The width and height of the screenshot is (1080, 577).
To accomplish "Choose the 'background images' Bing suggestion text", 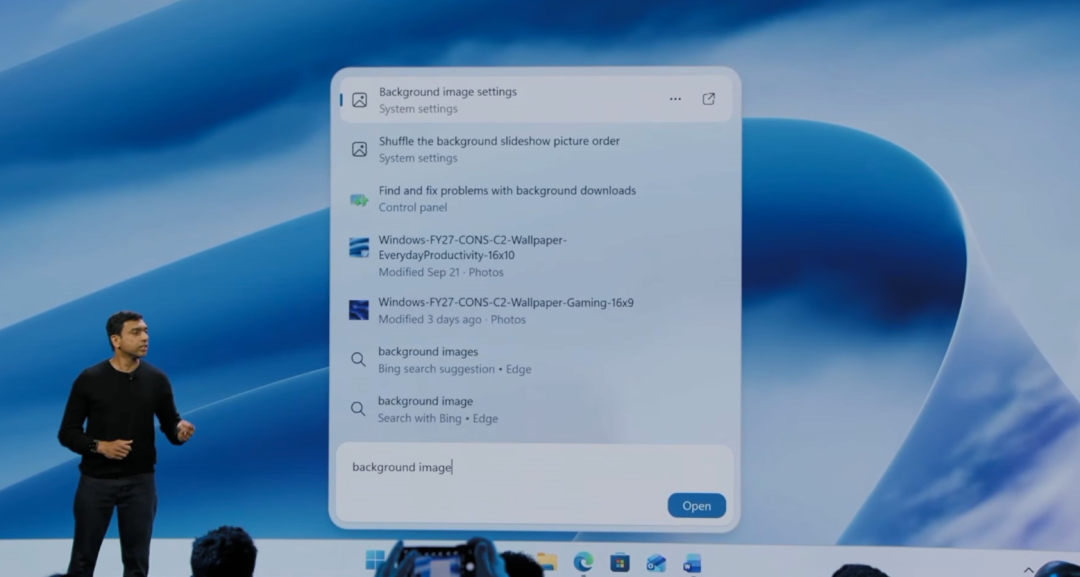I will pos(428,352).
